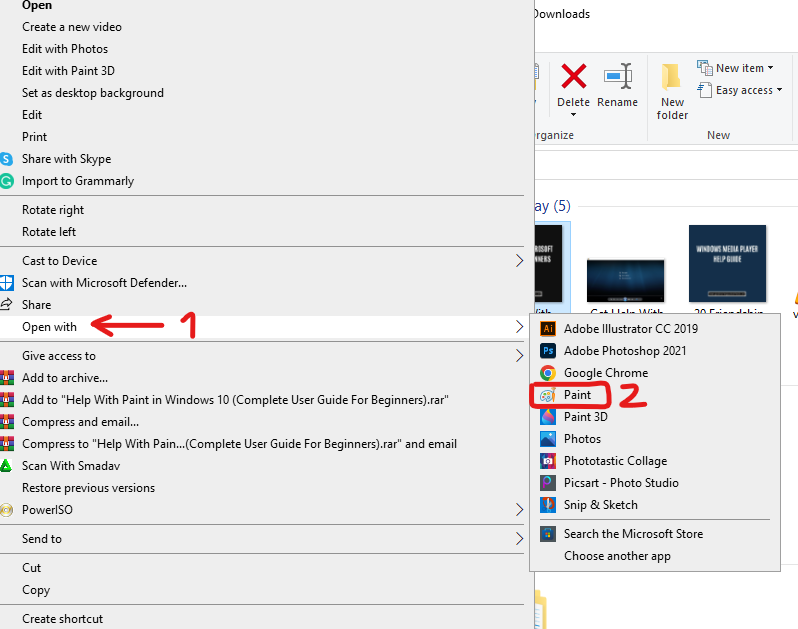Click the Google Chrome icon
798x629 pixels.
pos(548,373)
